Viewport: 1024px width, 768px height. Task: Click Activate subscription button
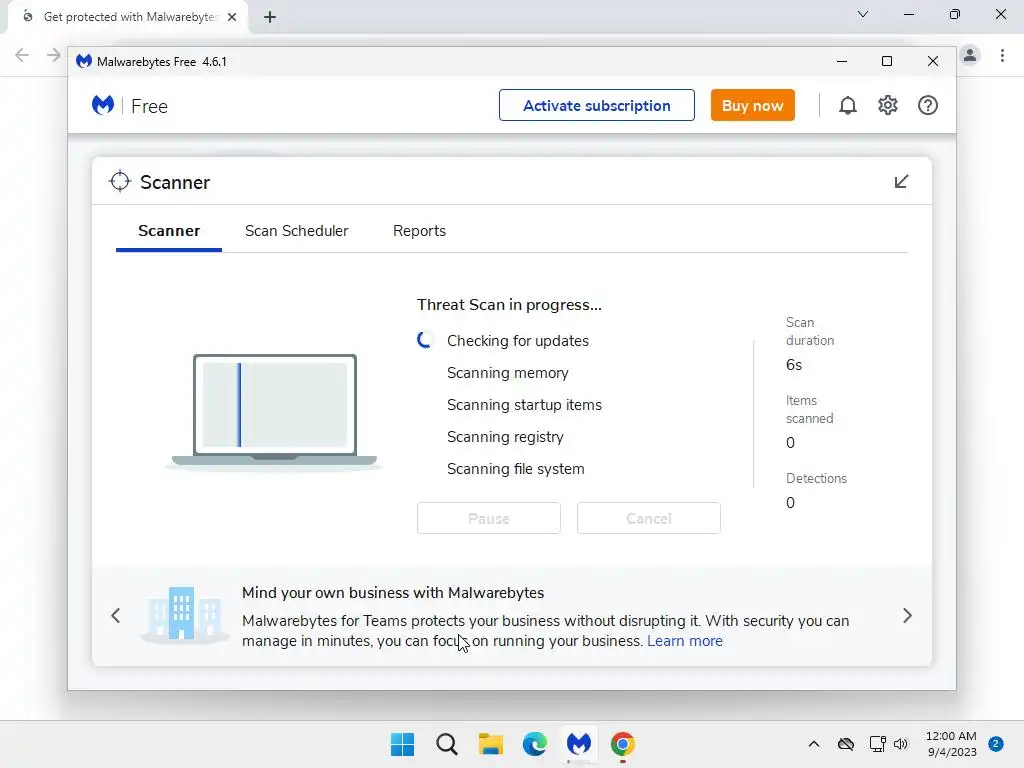(x=596, y=105)
